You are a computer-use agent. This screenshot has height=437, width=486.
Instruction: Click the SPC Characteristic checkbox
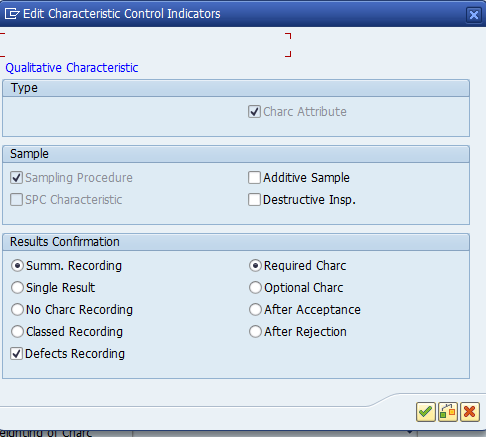(16, 200)
